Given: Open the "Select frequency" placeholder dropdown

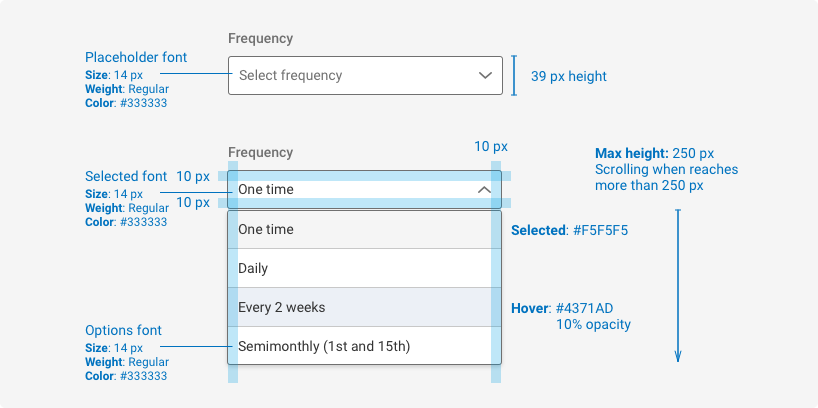Looking at the screenshot, I should [x=365, y=75].
